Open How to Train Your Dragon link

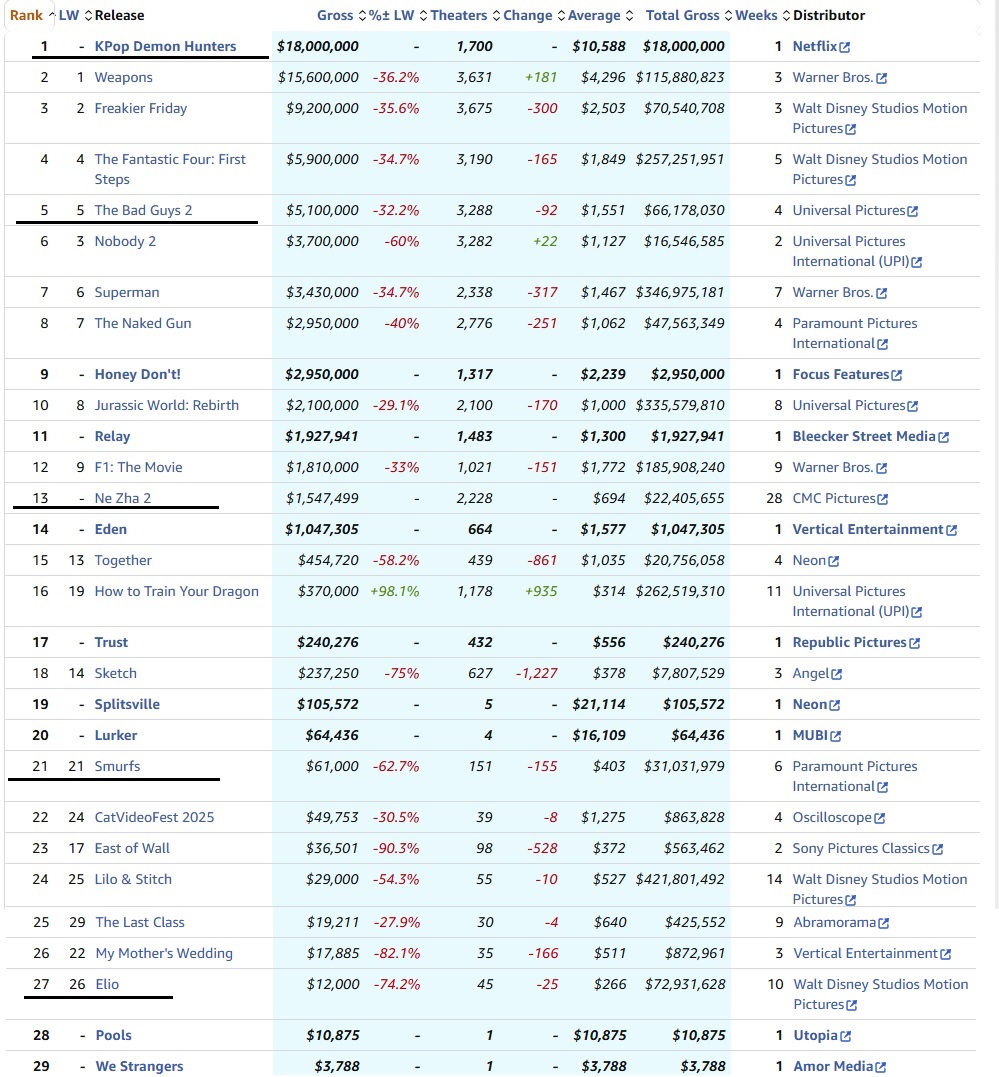click(177, 591)
